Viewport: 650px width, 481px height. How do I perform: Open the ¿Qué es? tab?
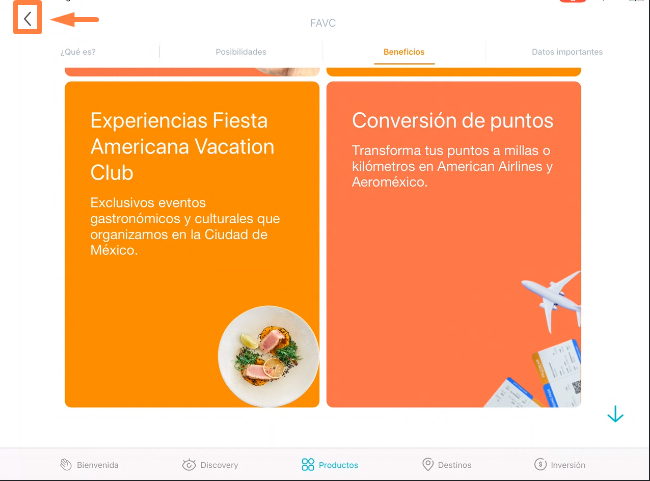[x=78, y=52]
